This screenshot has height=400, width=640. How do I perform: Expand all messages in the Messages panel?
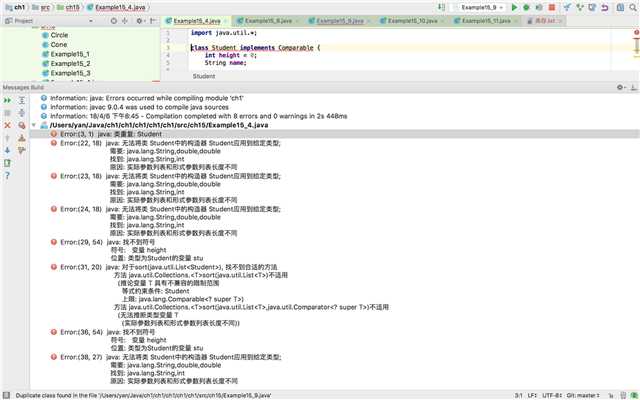(x=22, y=100)
